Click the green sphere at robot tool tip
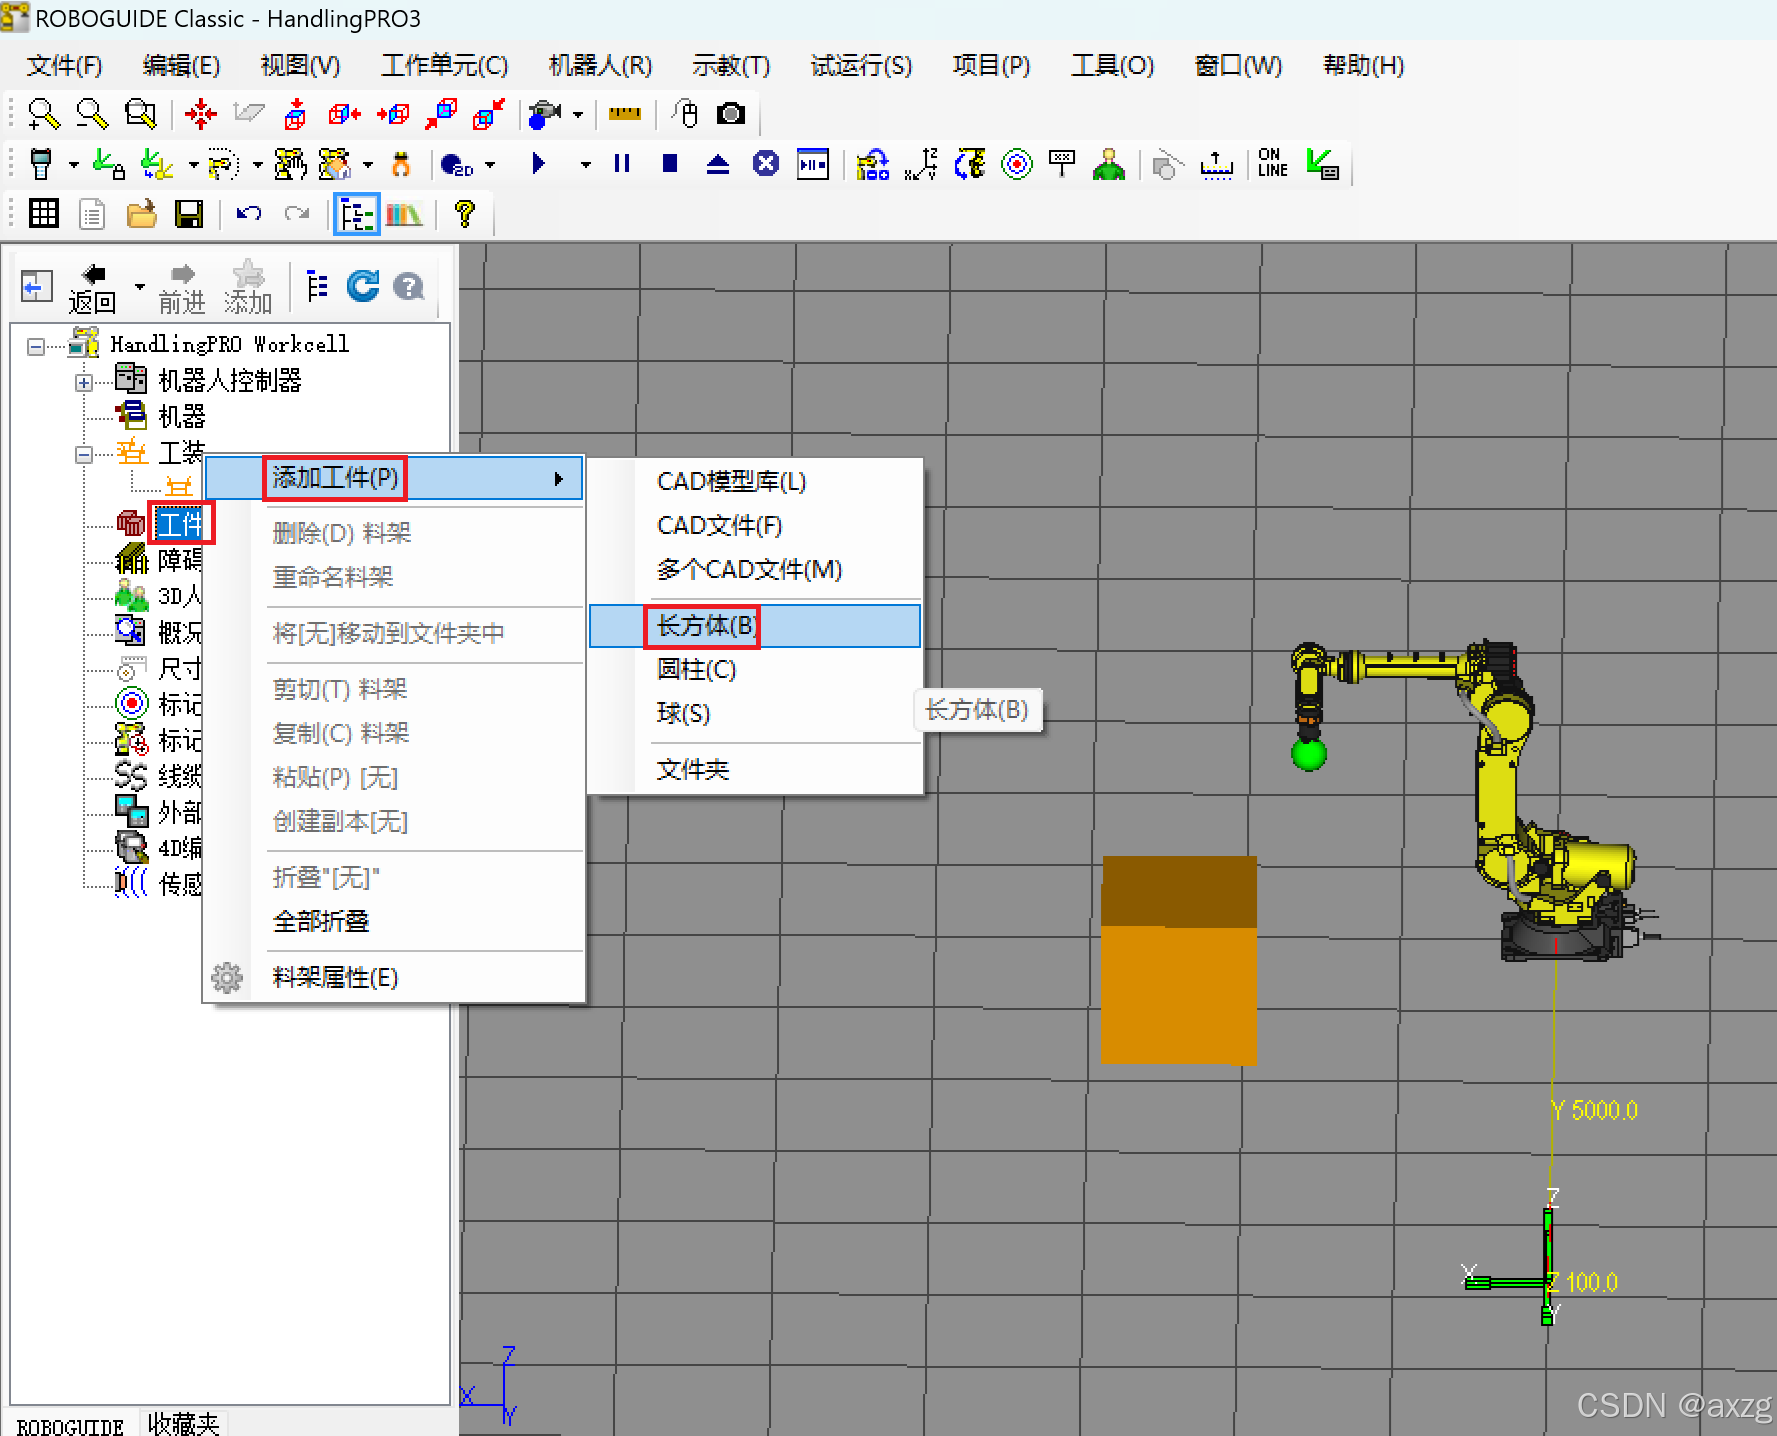 click(1309, 754)
